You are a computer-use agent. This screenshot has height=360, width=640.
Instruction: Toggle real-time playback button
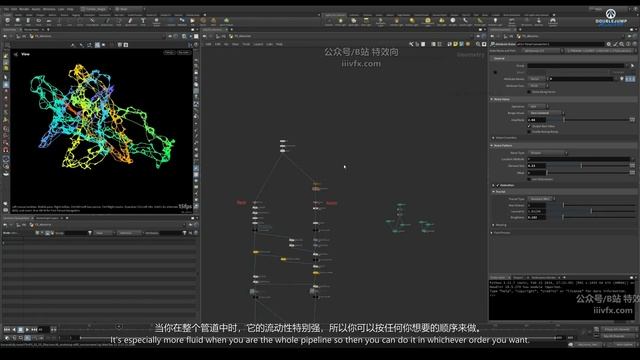click(x=7, y=338)
